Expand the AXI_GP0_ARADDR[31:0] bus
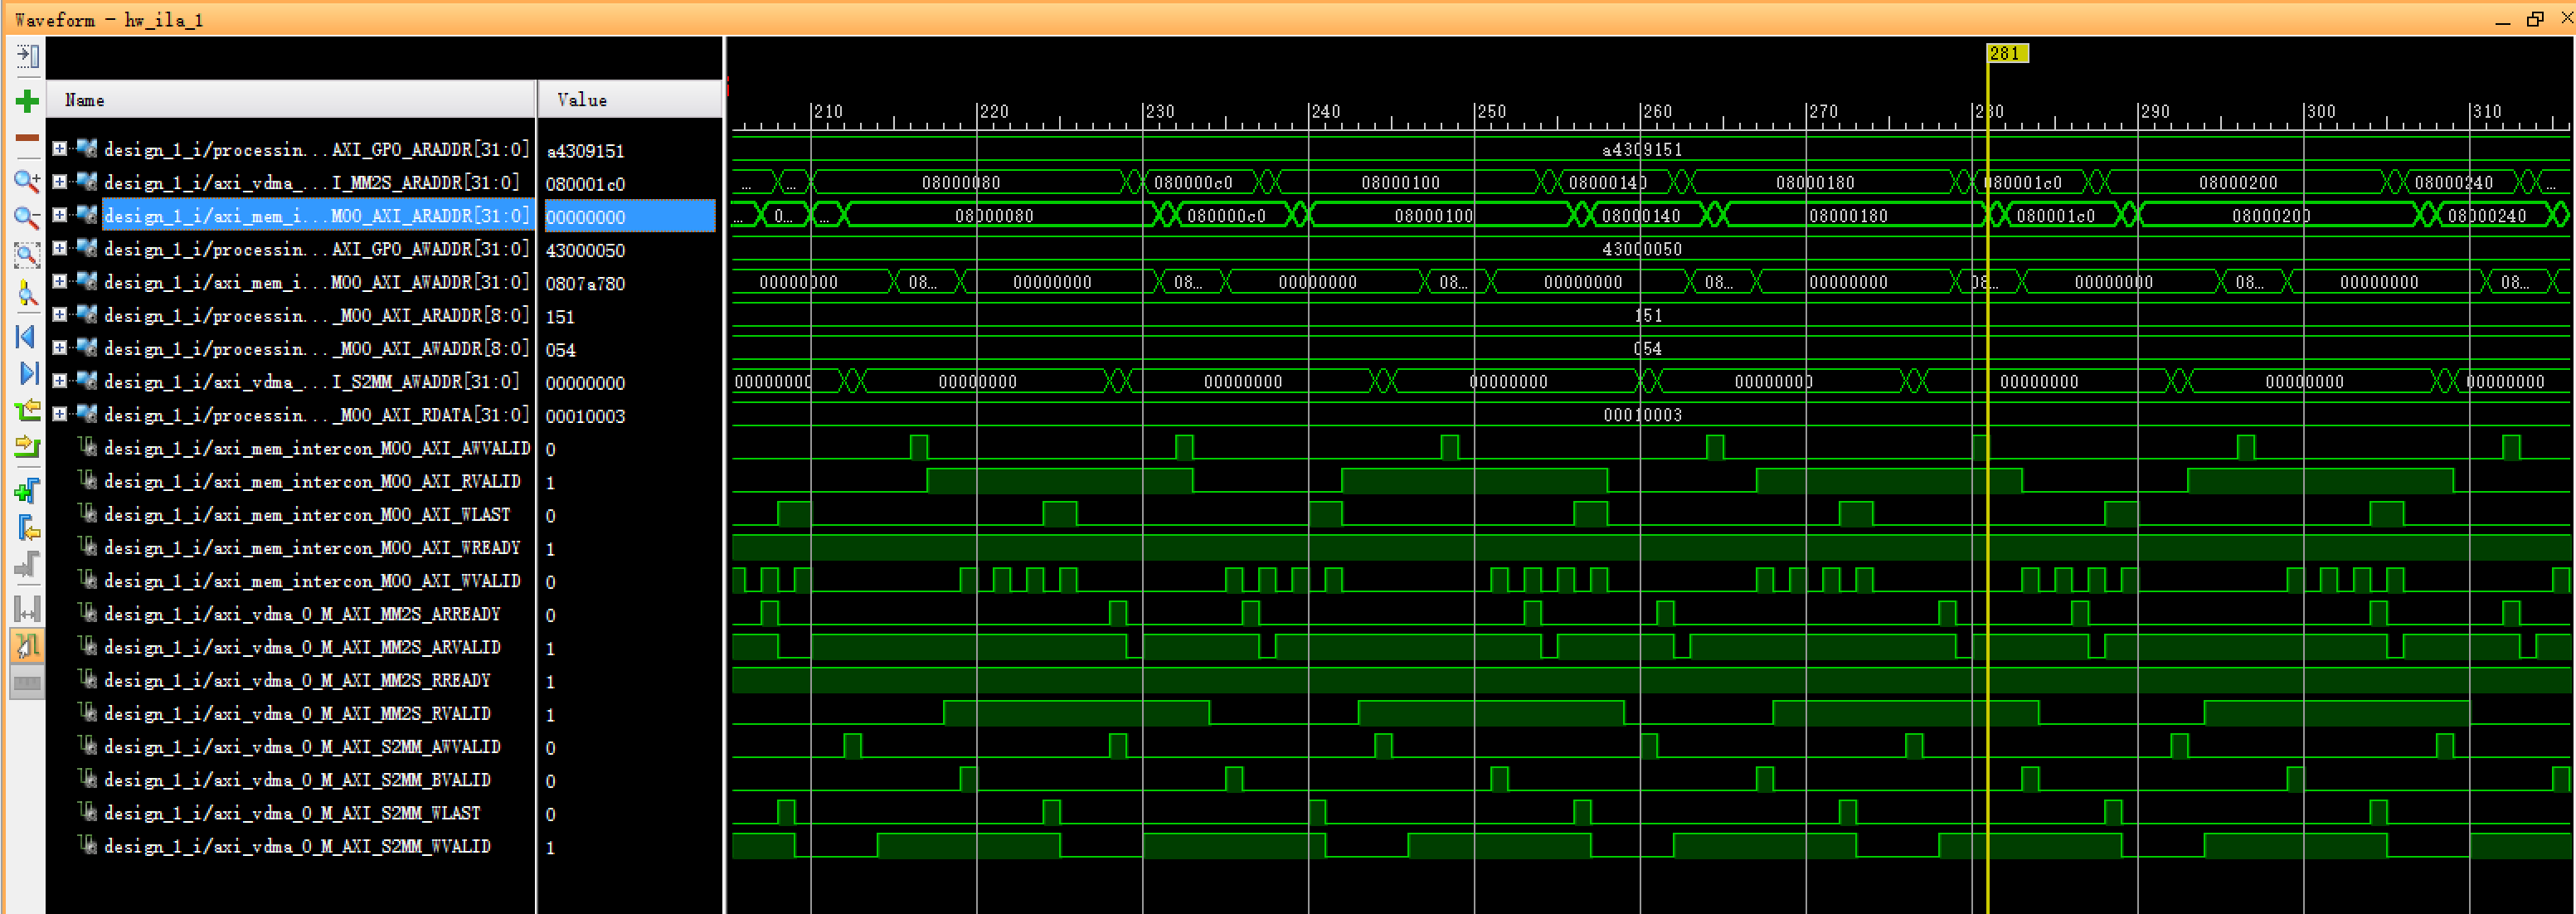This screenshot has width=2576, height=914. tap(60, 148)
